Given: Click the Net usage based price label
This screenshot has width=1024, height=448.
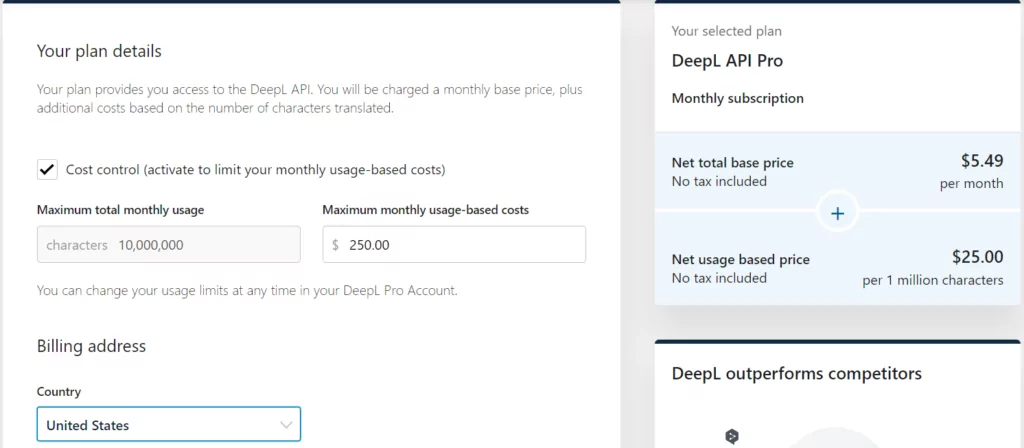Looking at the screenshot, I should click(741, 260).
